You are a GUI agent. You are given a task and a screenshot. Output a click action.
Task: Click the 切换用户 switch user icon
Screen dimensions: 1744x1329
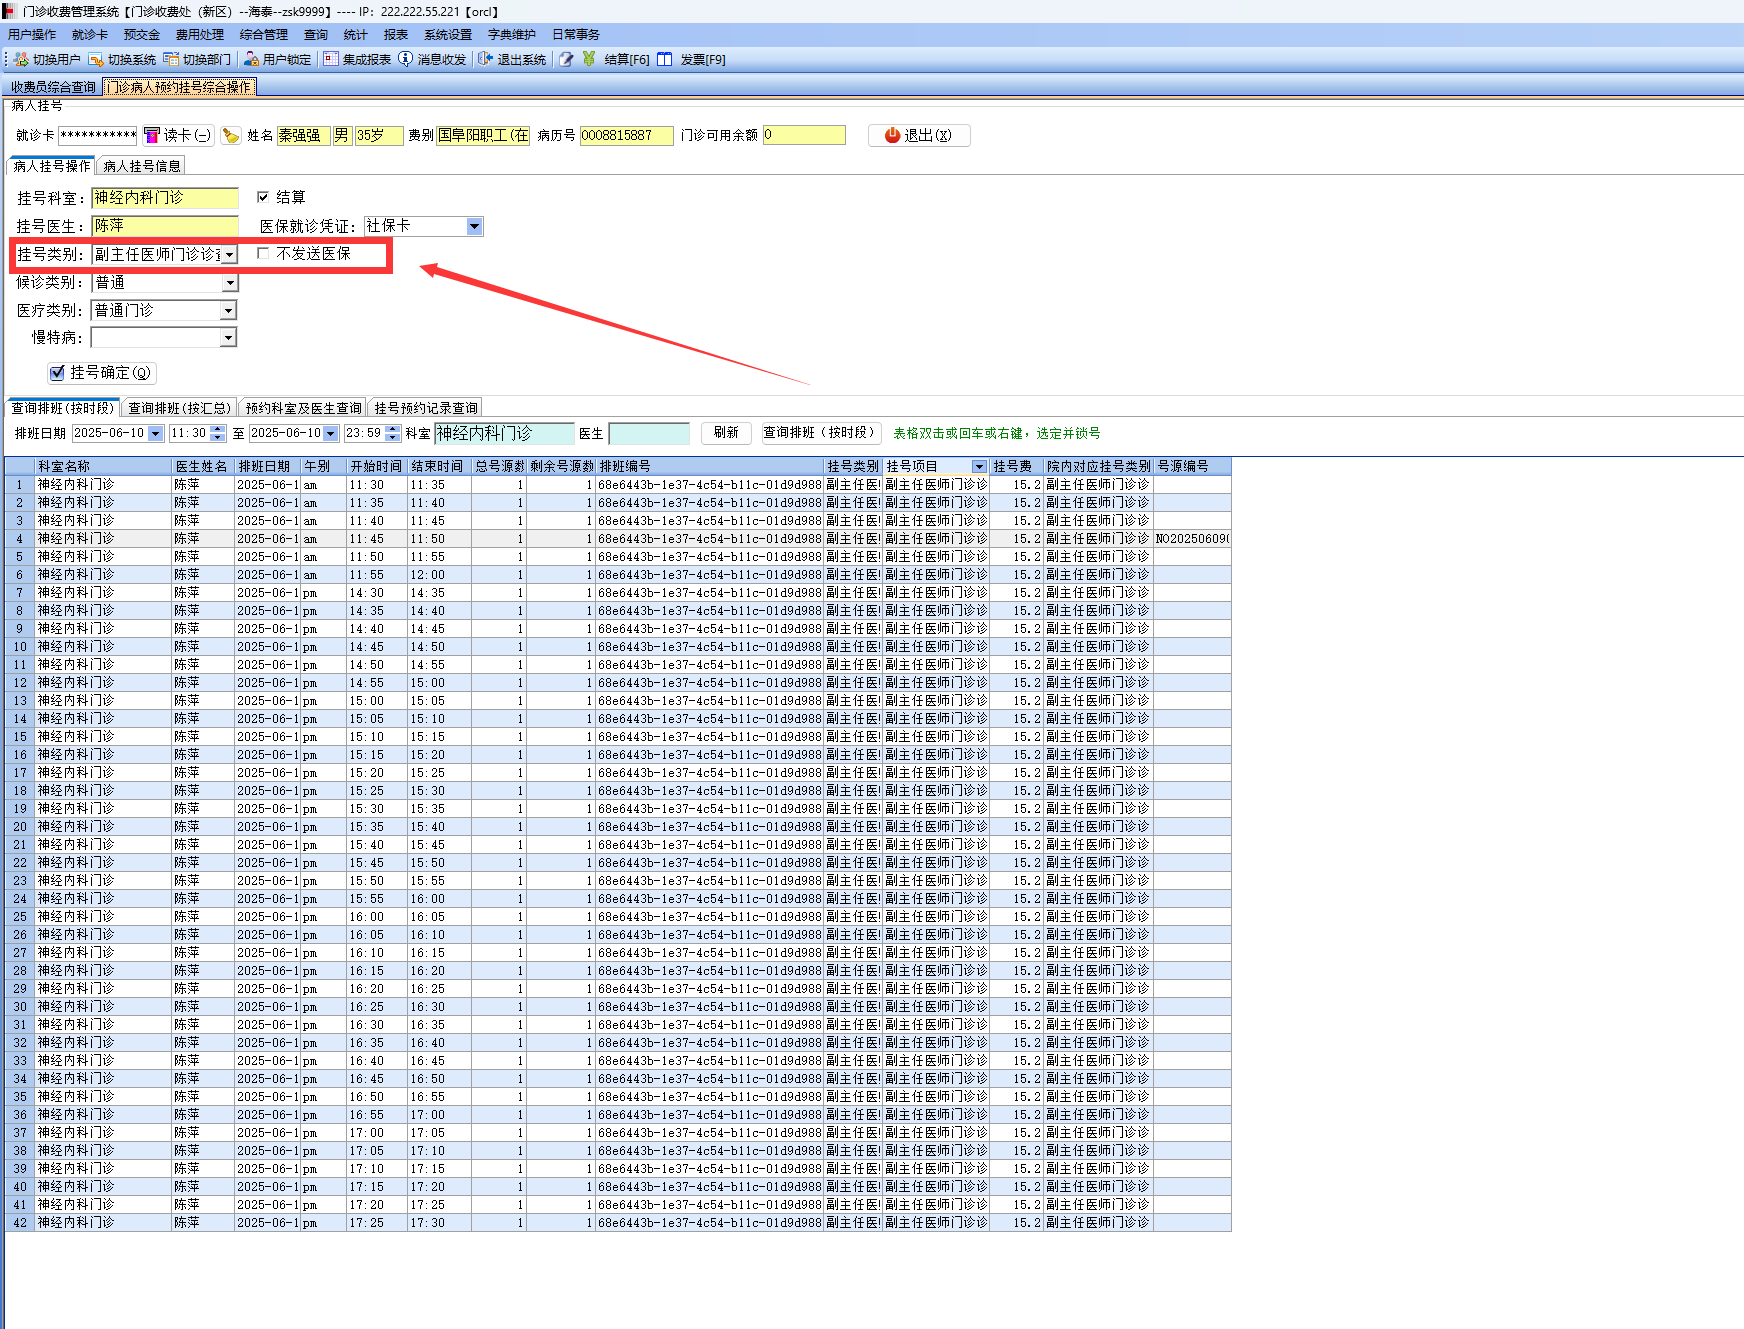coord(21,60)
